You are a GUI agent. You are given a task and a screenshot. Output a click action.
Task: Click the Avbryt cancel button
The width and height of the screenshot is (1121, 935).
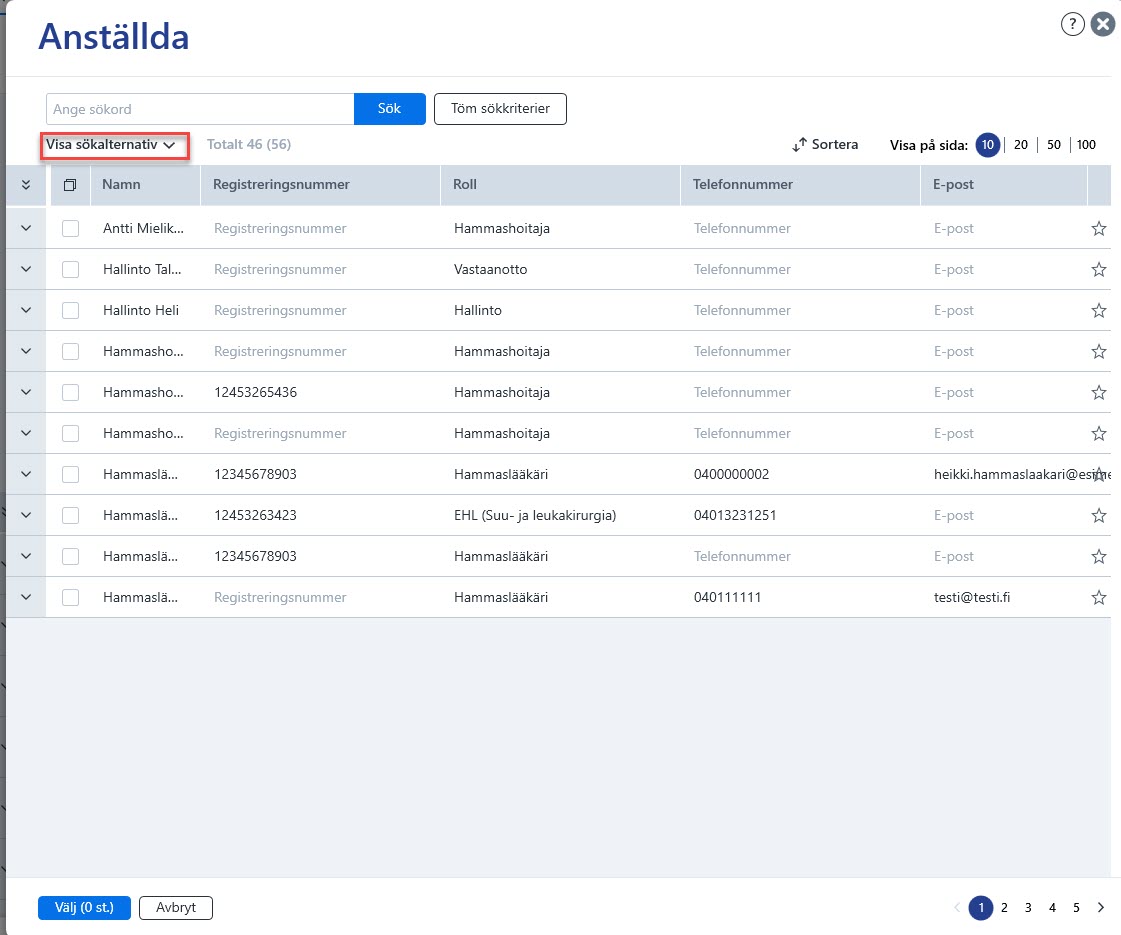[176, 908]
